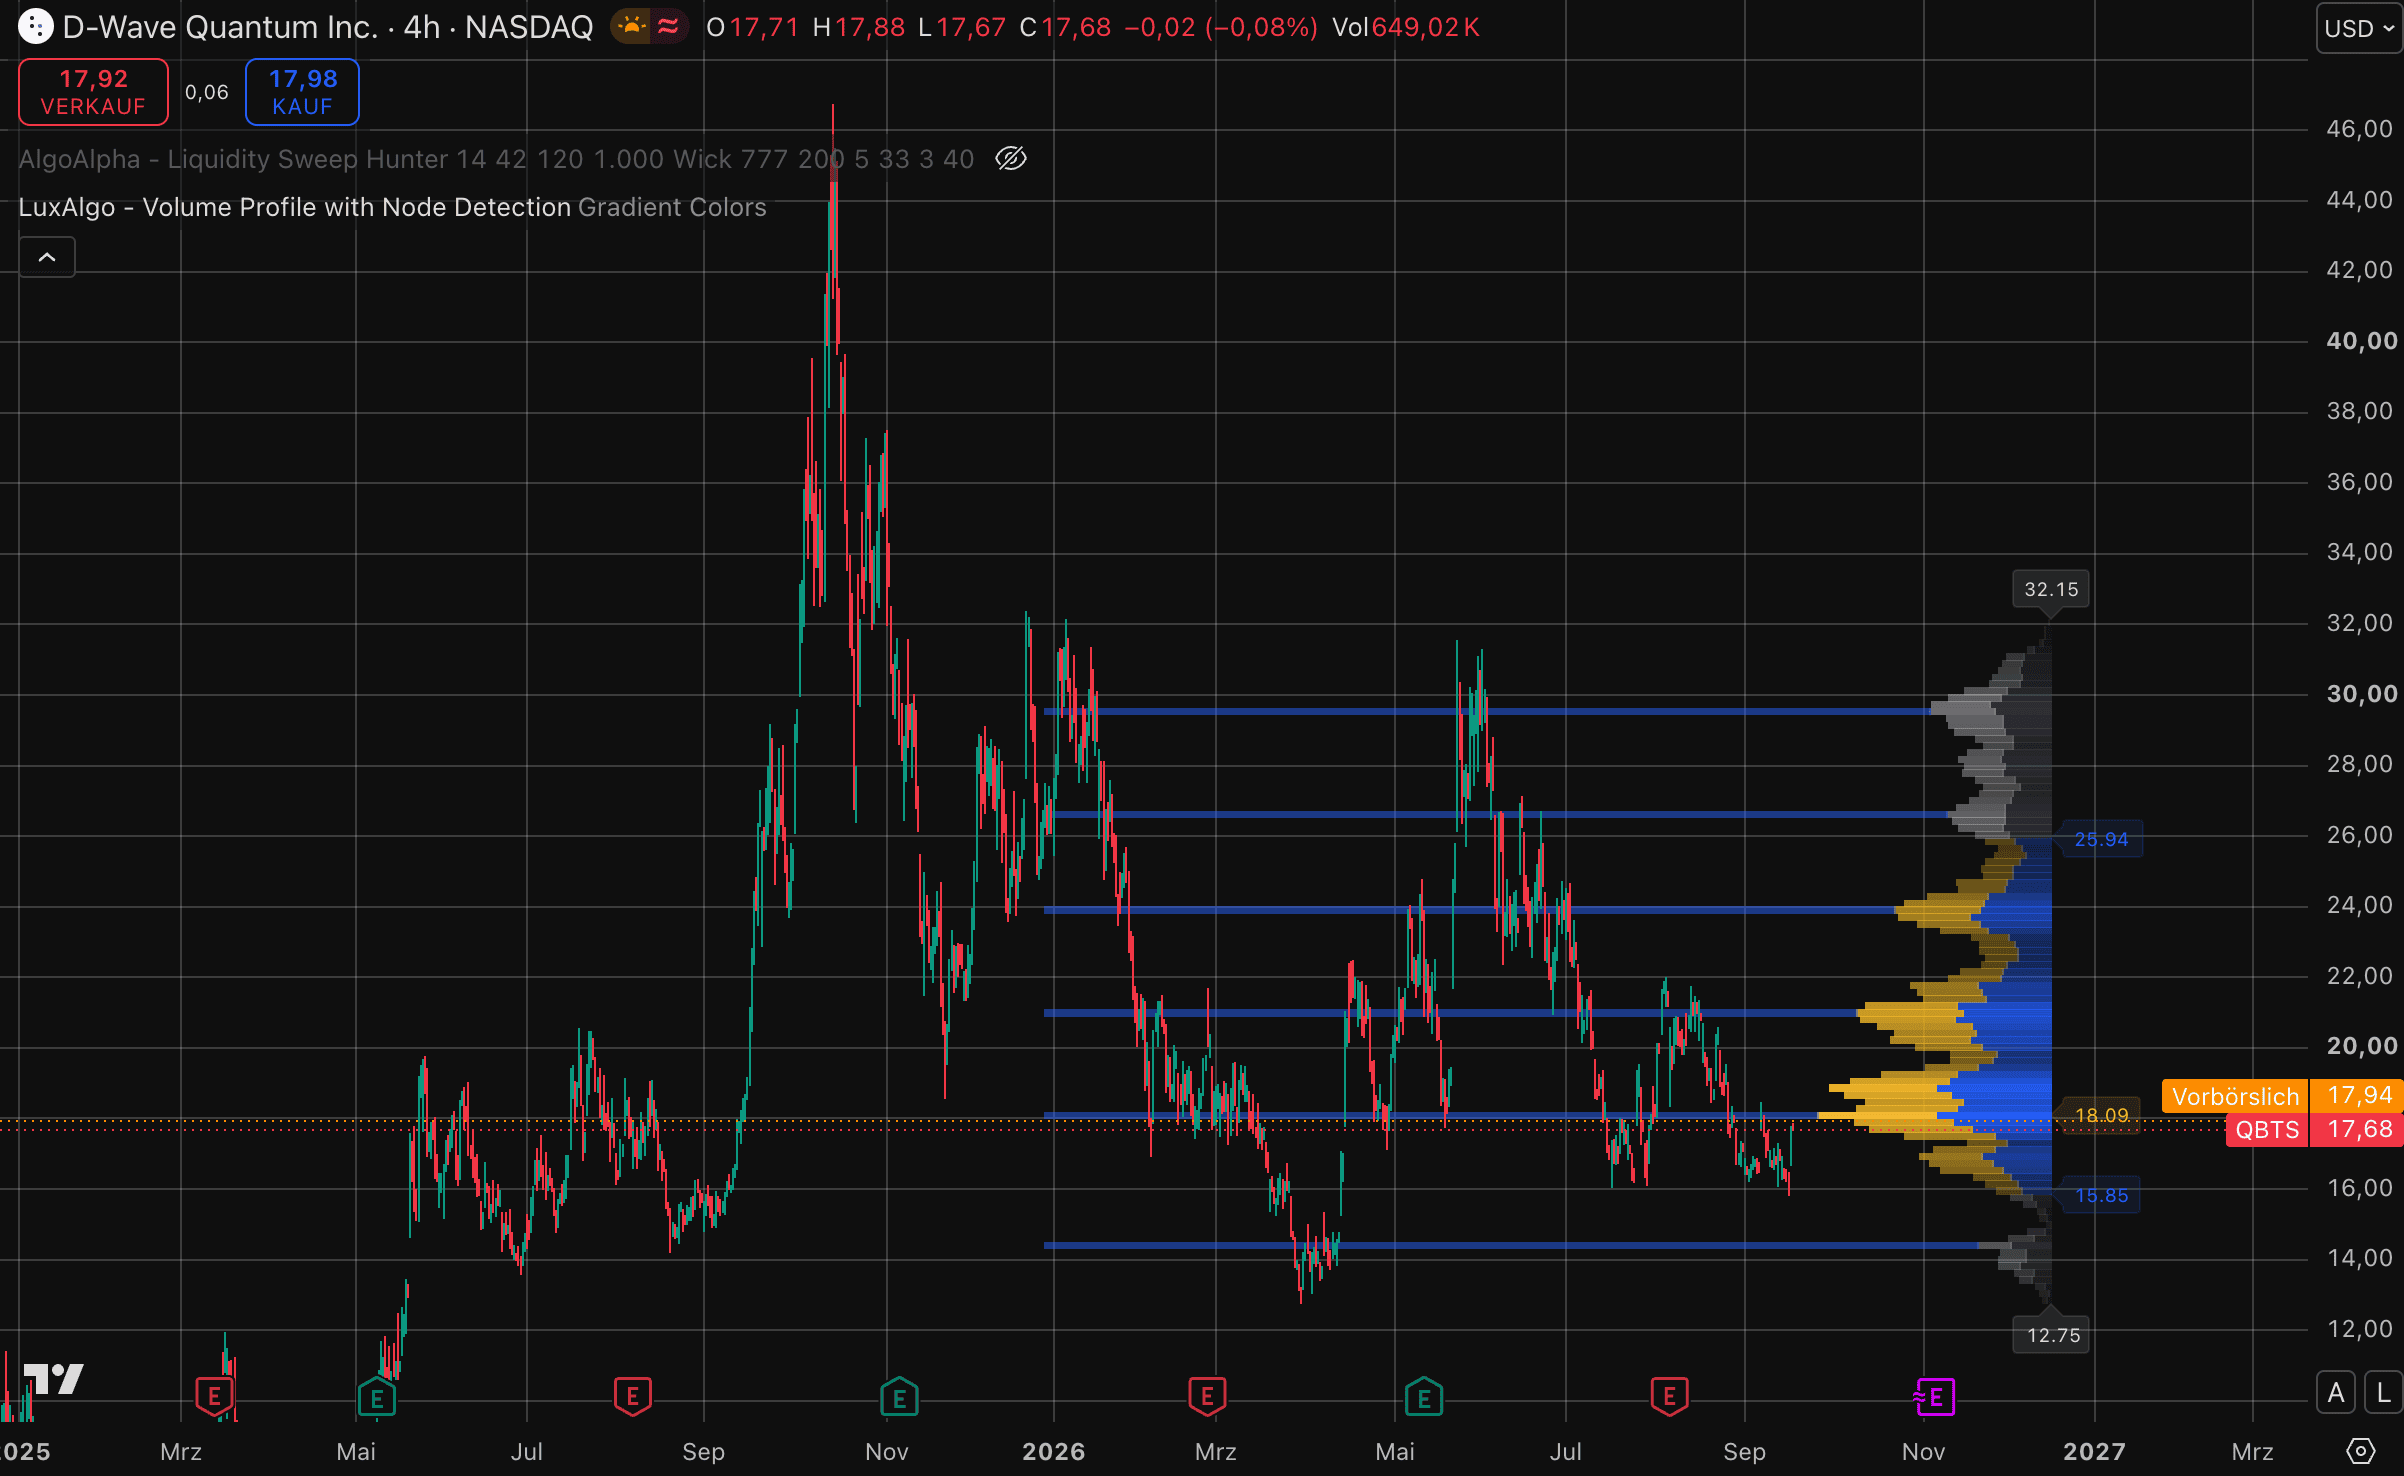This screenshot has height=1476, width=2404.
Task: Click the 15.85 value area low label
Action: [2101, 1195]
